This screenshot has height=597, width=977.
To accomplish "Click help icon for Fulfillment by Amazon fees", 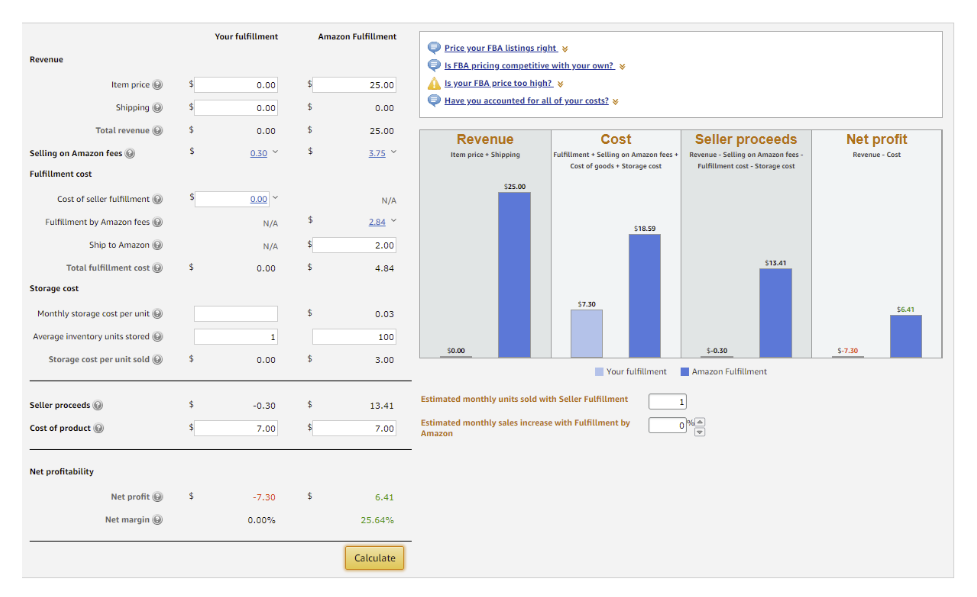I will [158, 222].
